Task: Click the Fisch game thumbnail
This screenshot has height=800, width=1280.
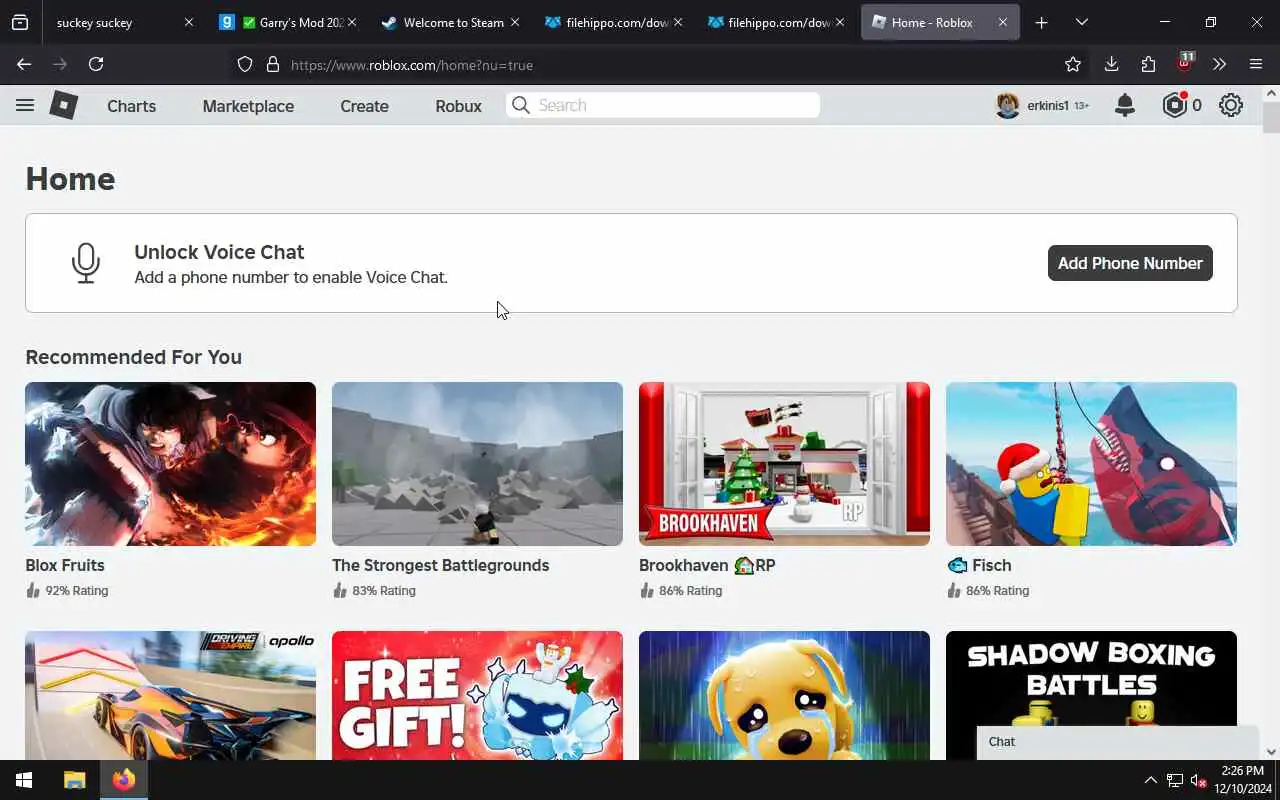Action: (1091, 464)
